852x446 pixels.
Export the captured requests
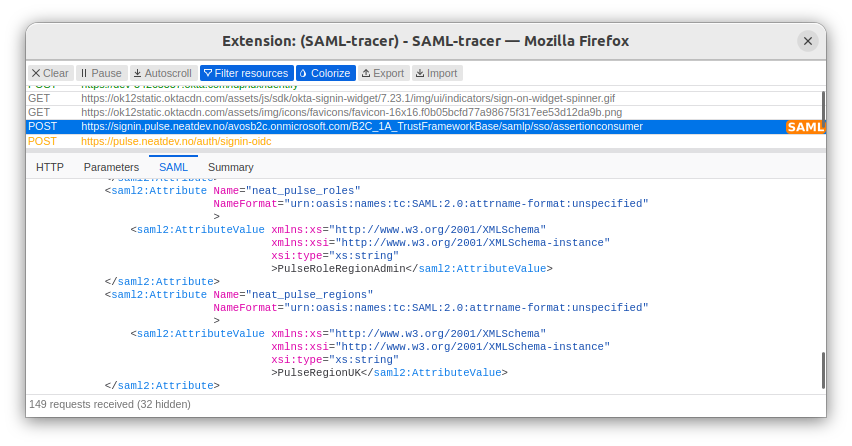pos(384,73)
